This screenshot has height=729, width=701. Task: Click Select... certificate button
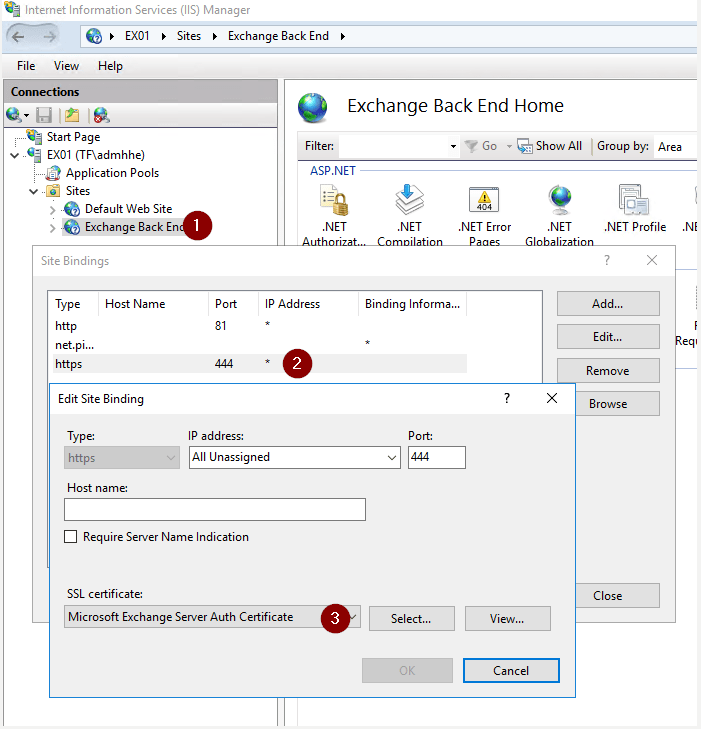tap(411, 619)
